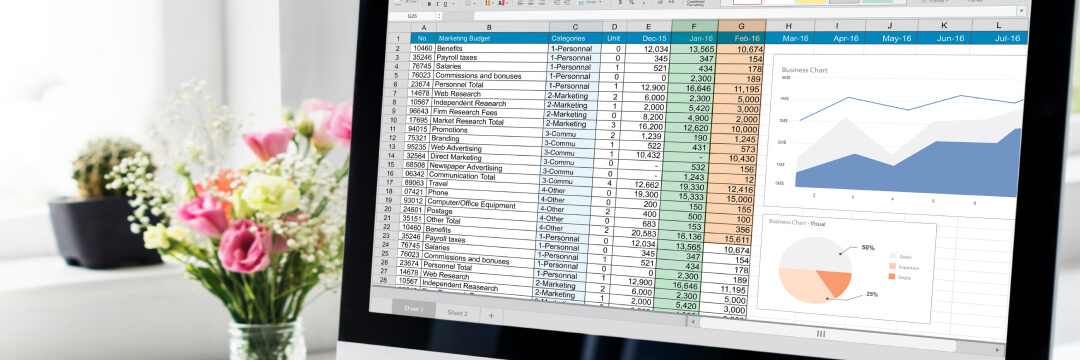Click the percent style icon
Screen dimensions: 1080x360
pyautogui.click(x=632, y=3)
